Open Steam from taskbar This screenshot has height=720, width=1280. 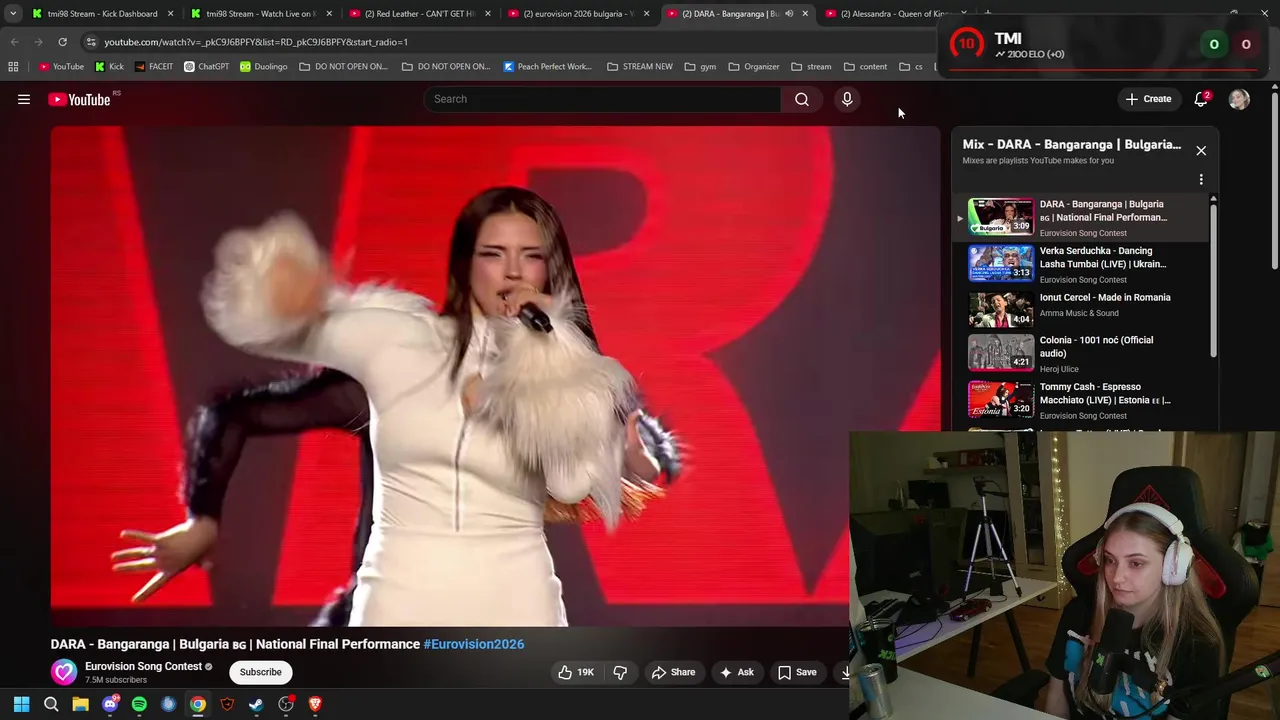[256, 704]
